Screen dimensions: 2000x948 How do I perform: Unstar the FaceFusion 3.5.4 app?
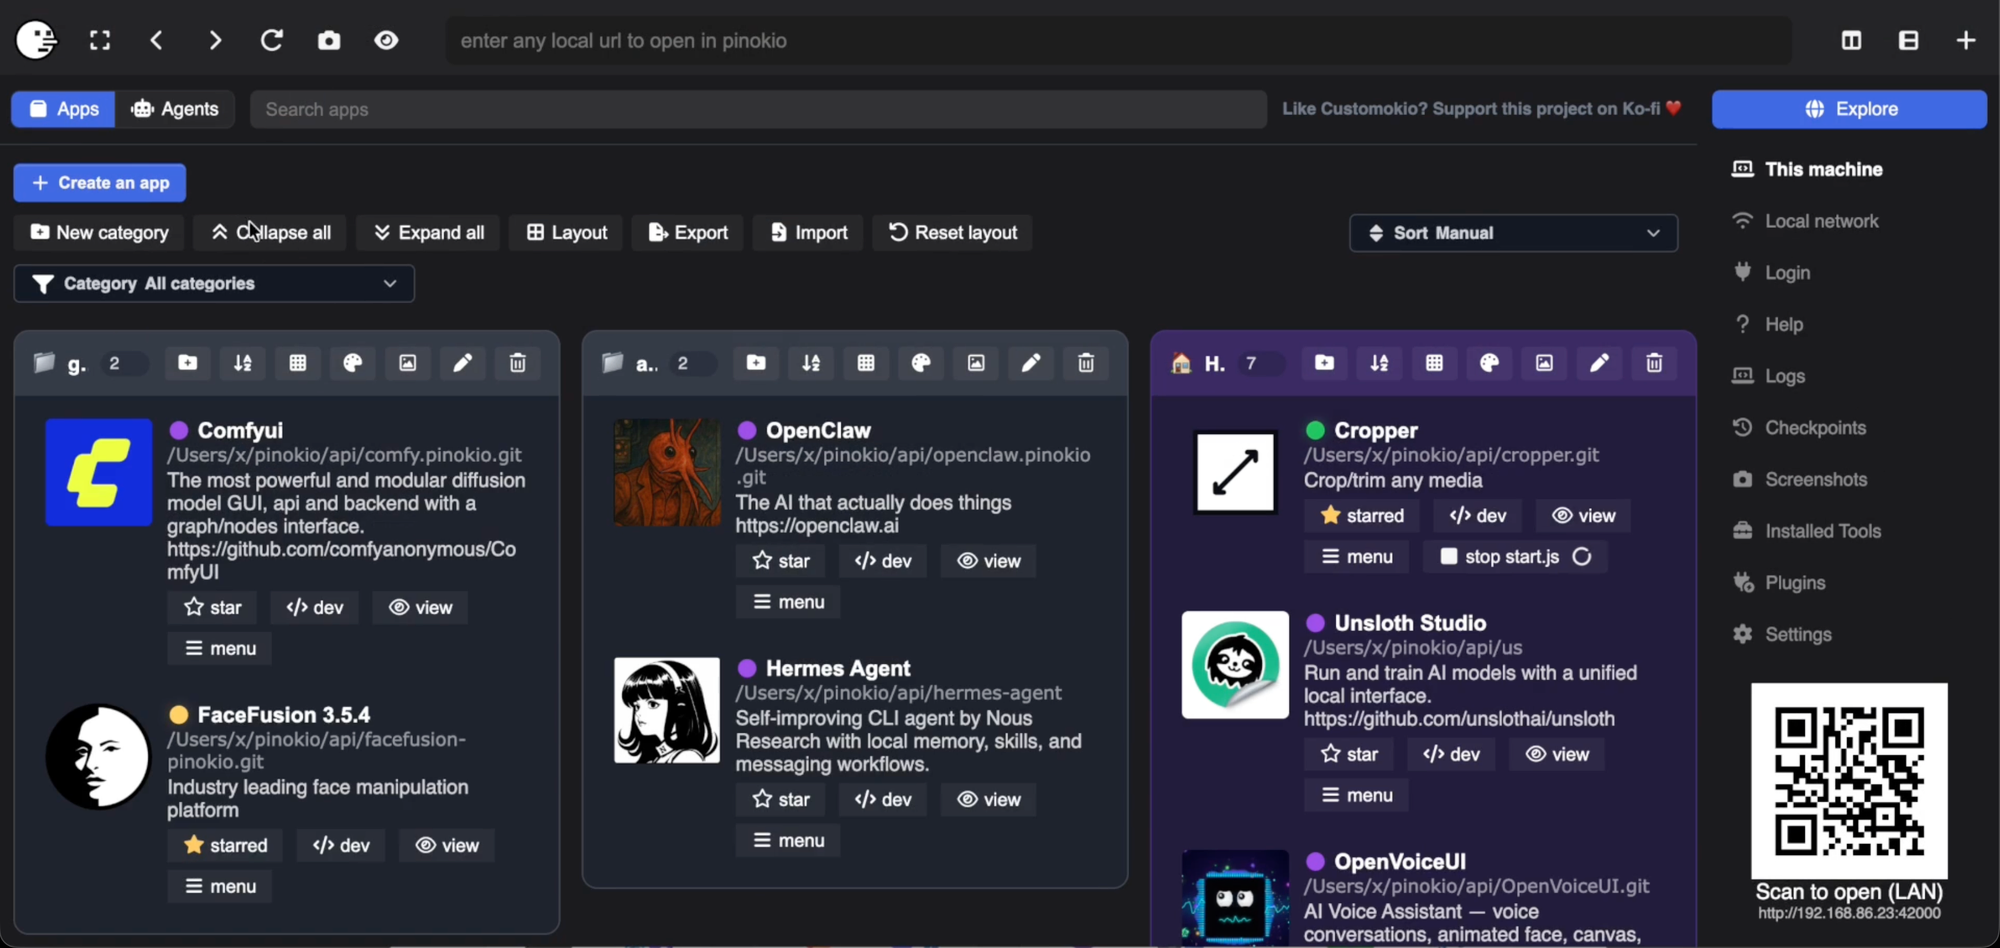pyautogui.click(x=225, y=845)
